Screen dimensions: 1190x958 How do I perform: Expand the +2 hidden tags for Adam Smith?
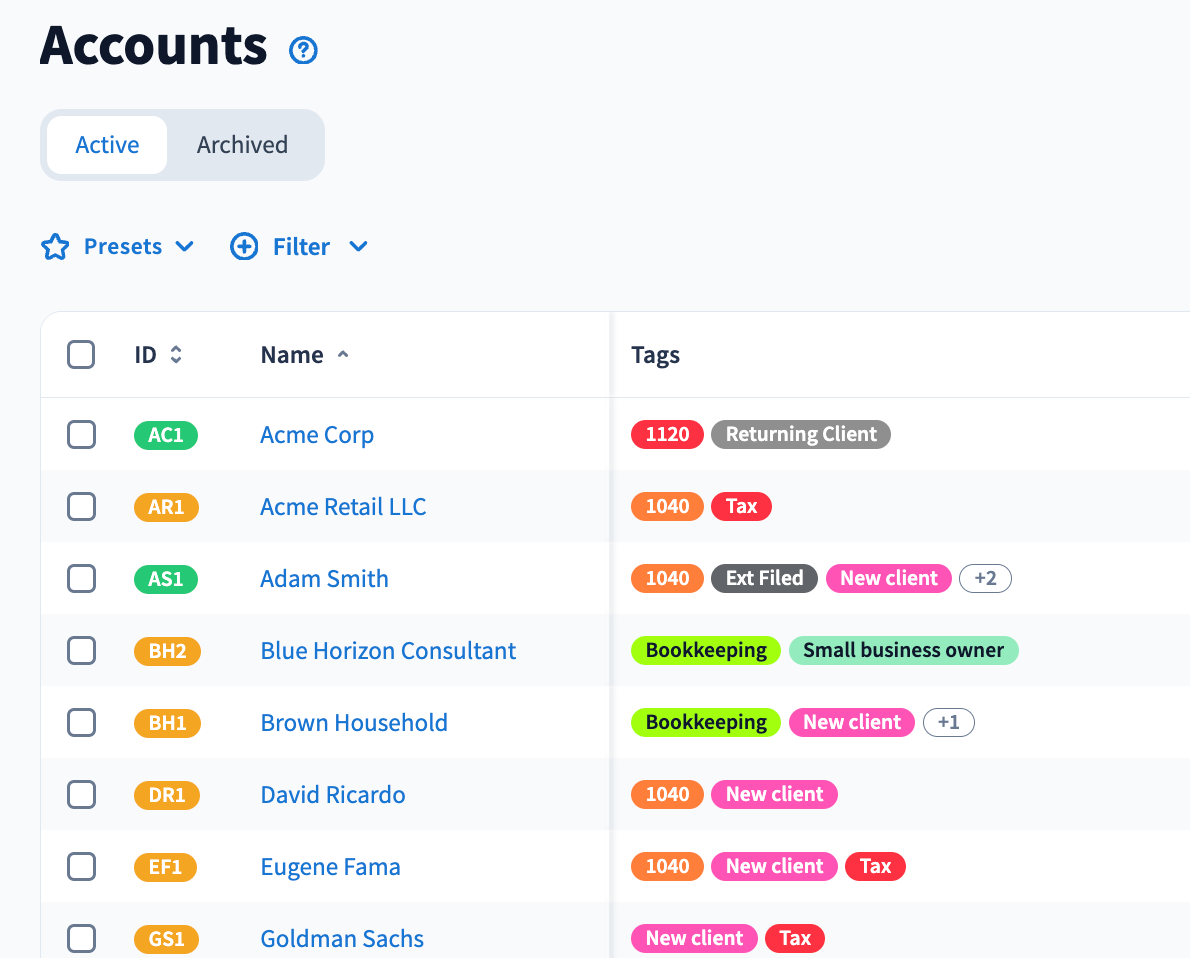click(985, 579)
